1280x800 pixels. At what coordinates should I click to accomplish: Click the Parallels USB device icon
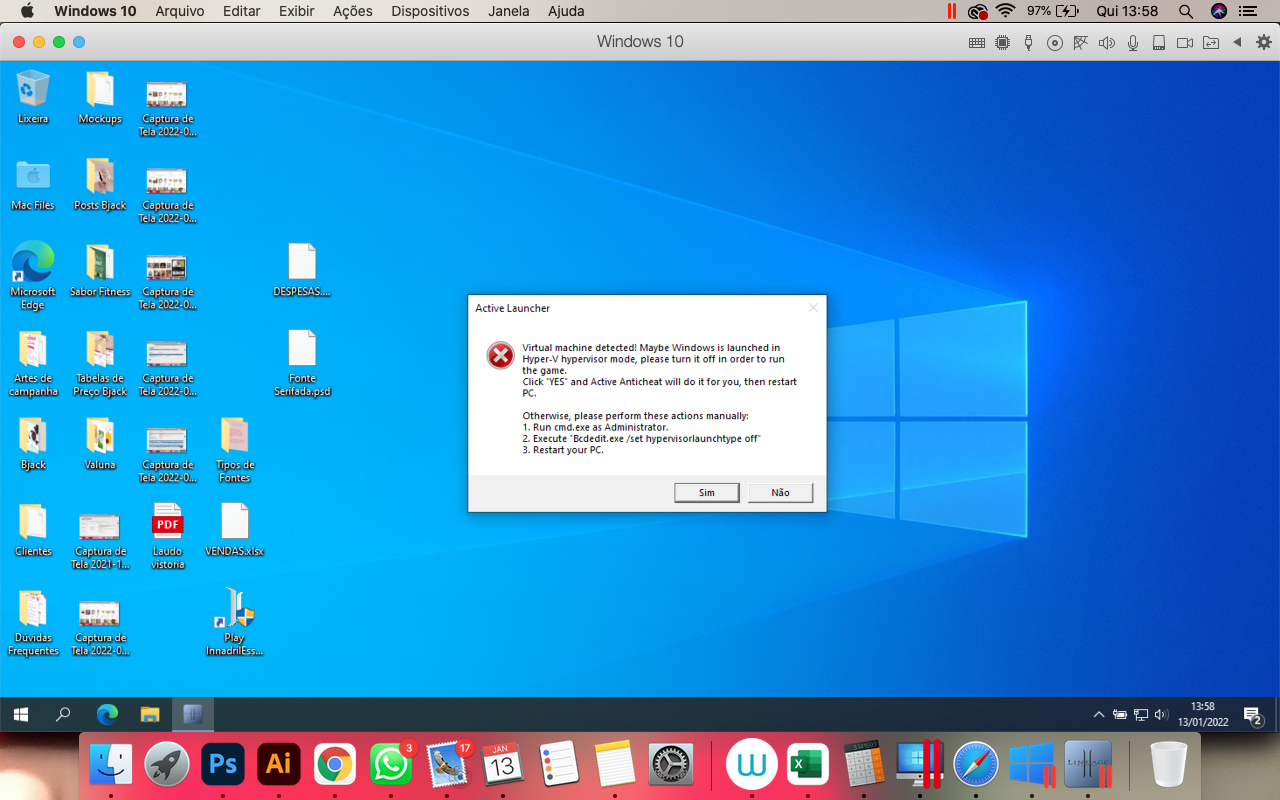pos(1028,42)
